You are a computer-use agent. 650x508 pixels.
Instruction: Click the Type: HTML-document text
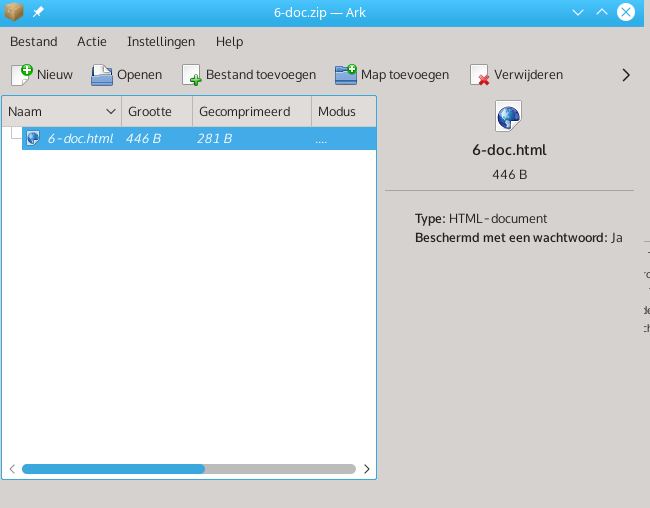pyautogui.click(x=481, y=219)
